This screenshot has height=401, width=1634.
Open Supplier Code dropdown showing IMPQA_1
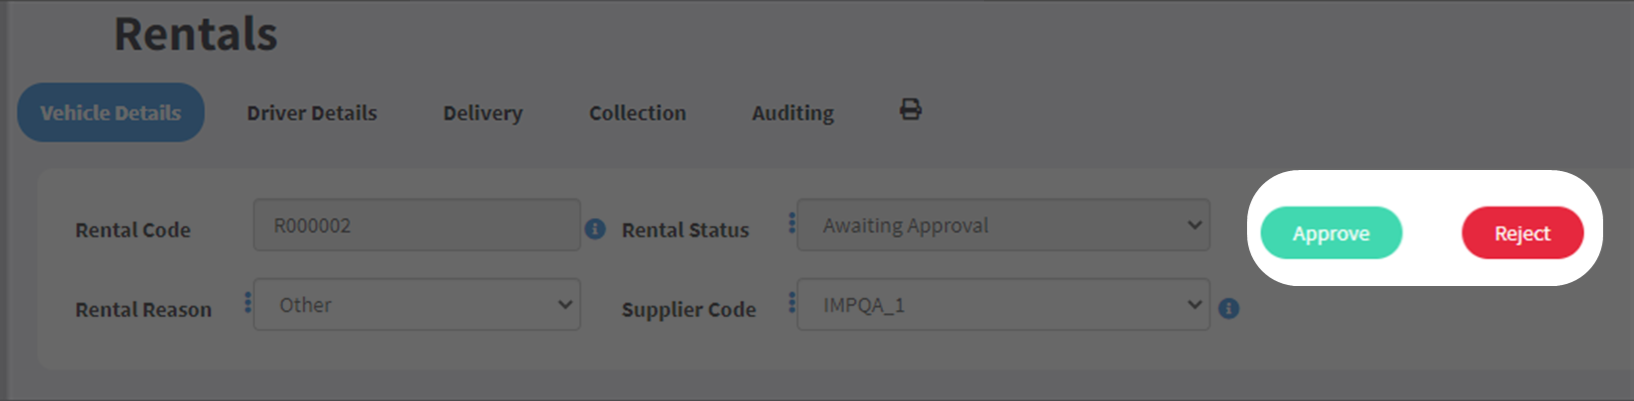coord(1003,305)
